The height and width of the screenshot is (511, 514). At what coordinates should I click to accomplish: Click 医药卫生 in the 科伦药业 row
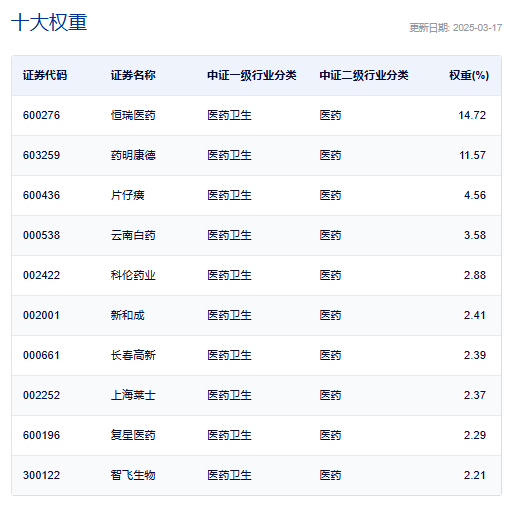pyautogui.click(x=229, y=275)
